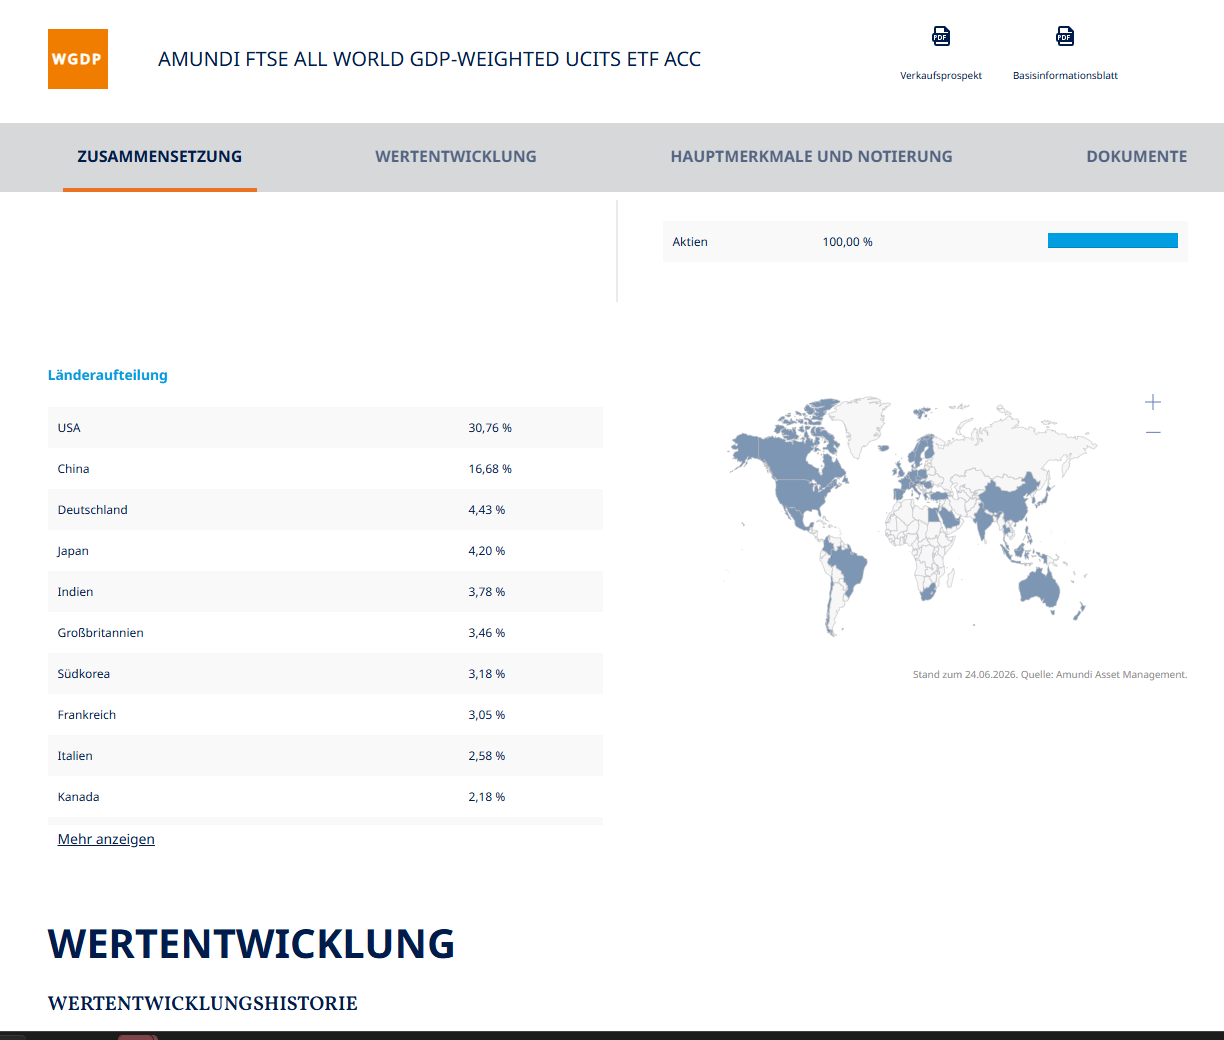Switch to the Zusammensetzung tab
This screenshot has width=1224, height=1040.
(x=160, y=156)
